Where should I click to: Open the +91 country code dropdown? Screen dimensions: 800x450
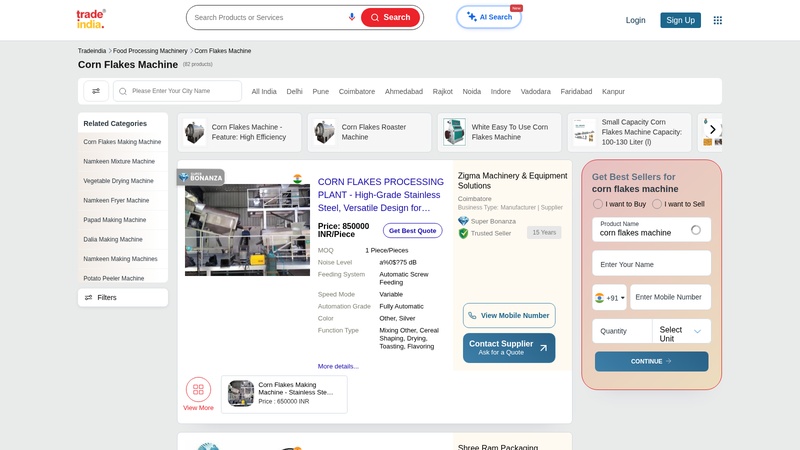click(x=609, y=297)
